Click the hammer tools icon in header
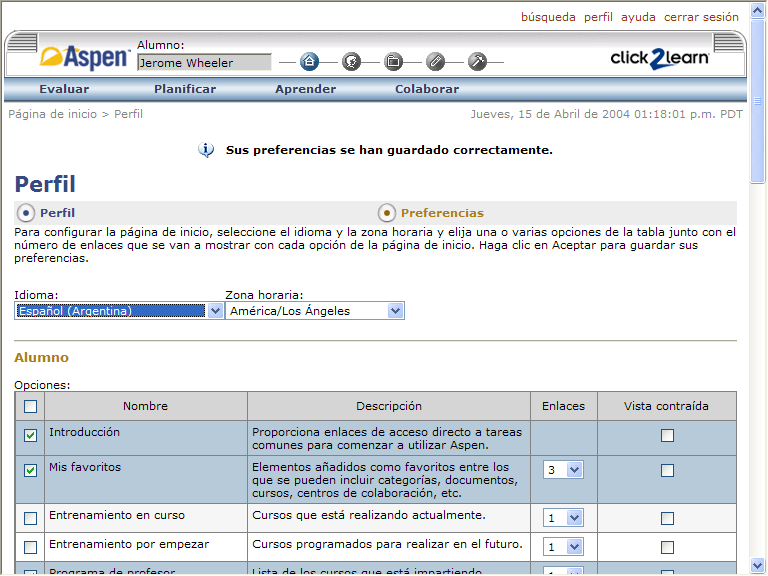 pyautogui.click(x=477, y=62)
